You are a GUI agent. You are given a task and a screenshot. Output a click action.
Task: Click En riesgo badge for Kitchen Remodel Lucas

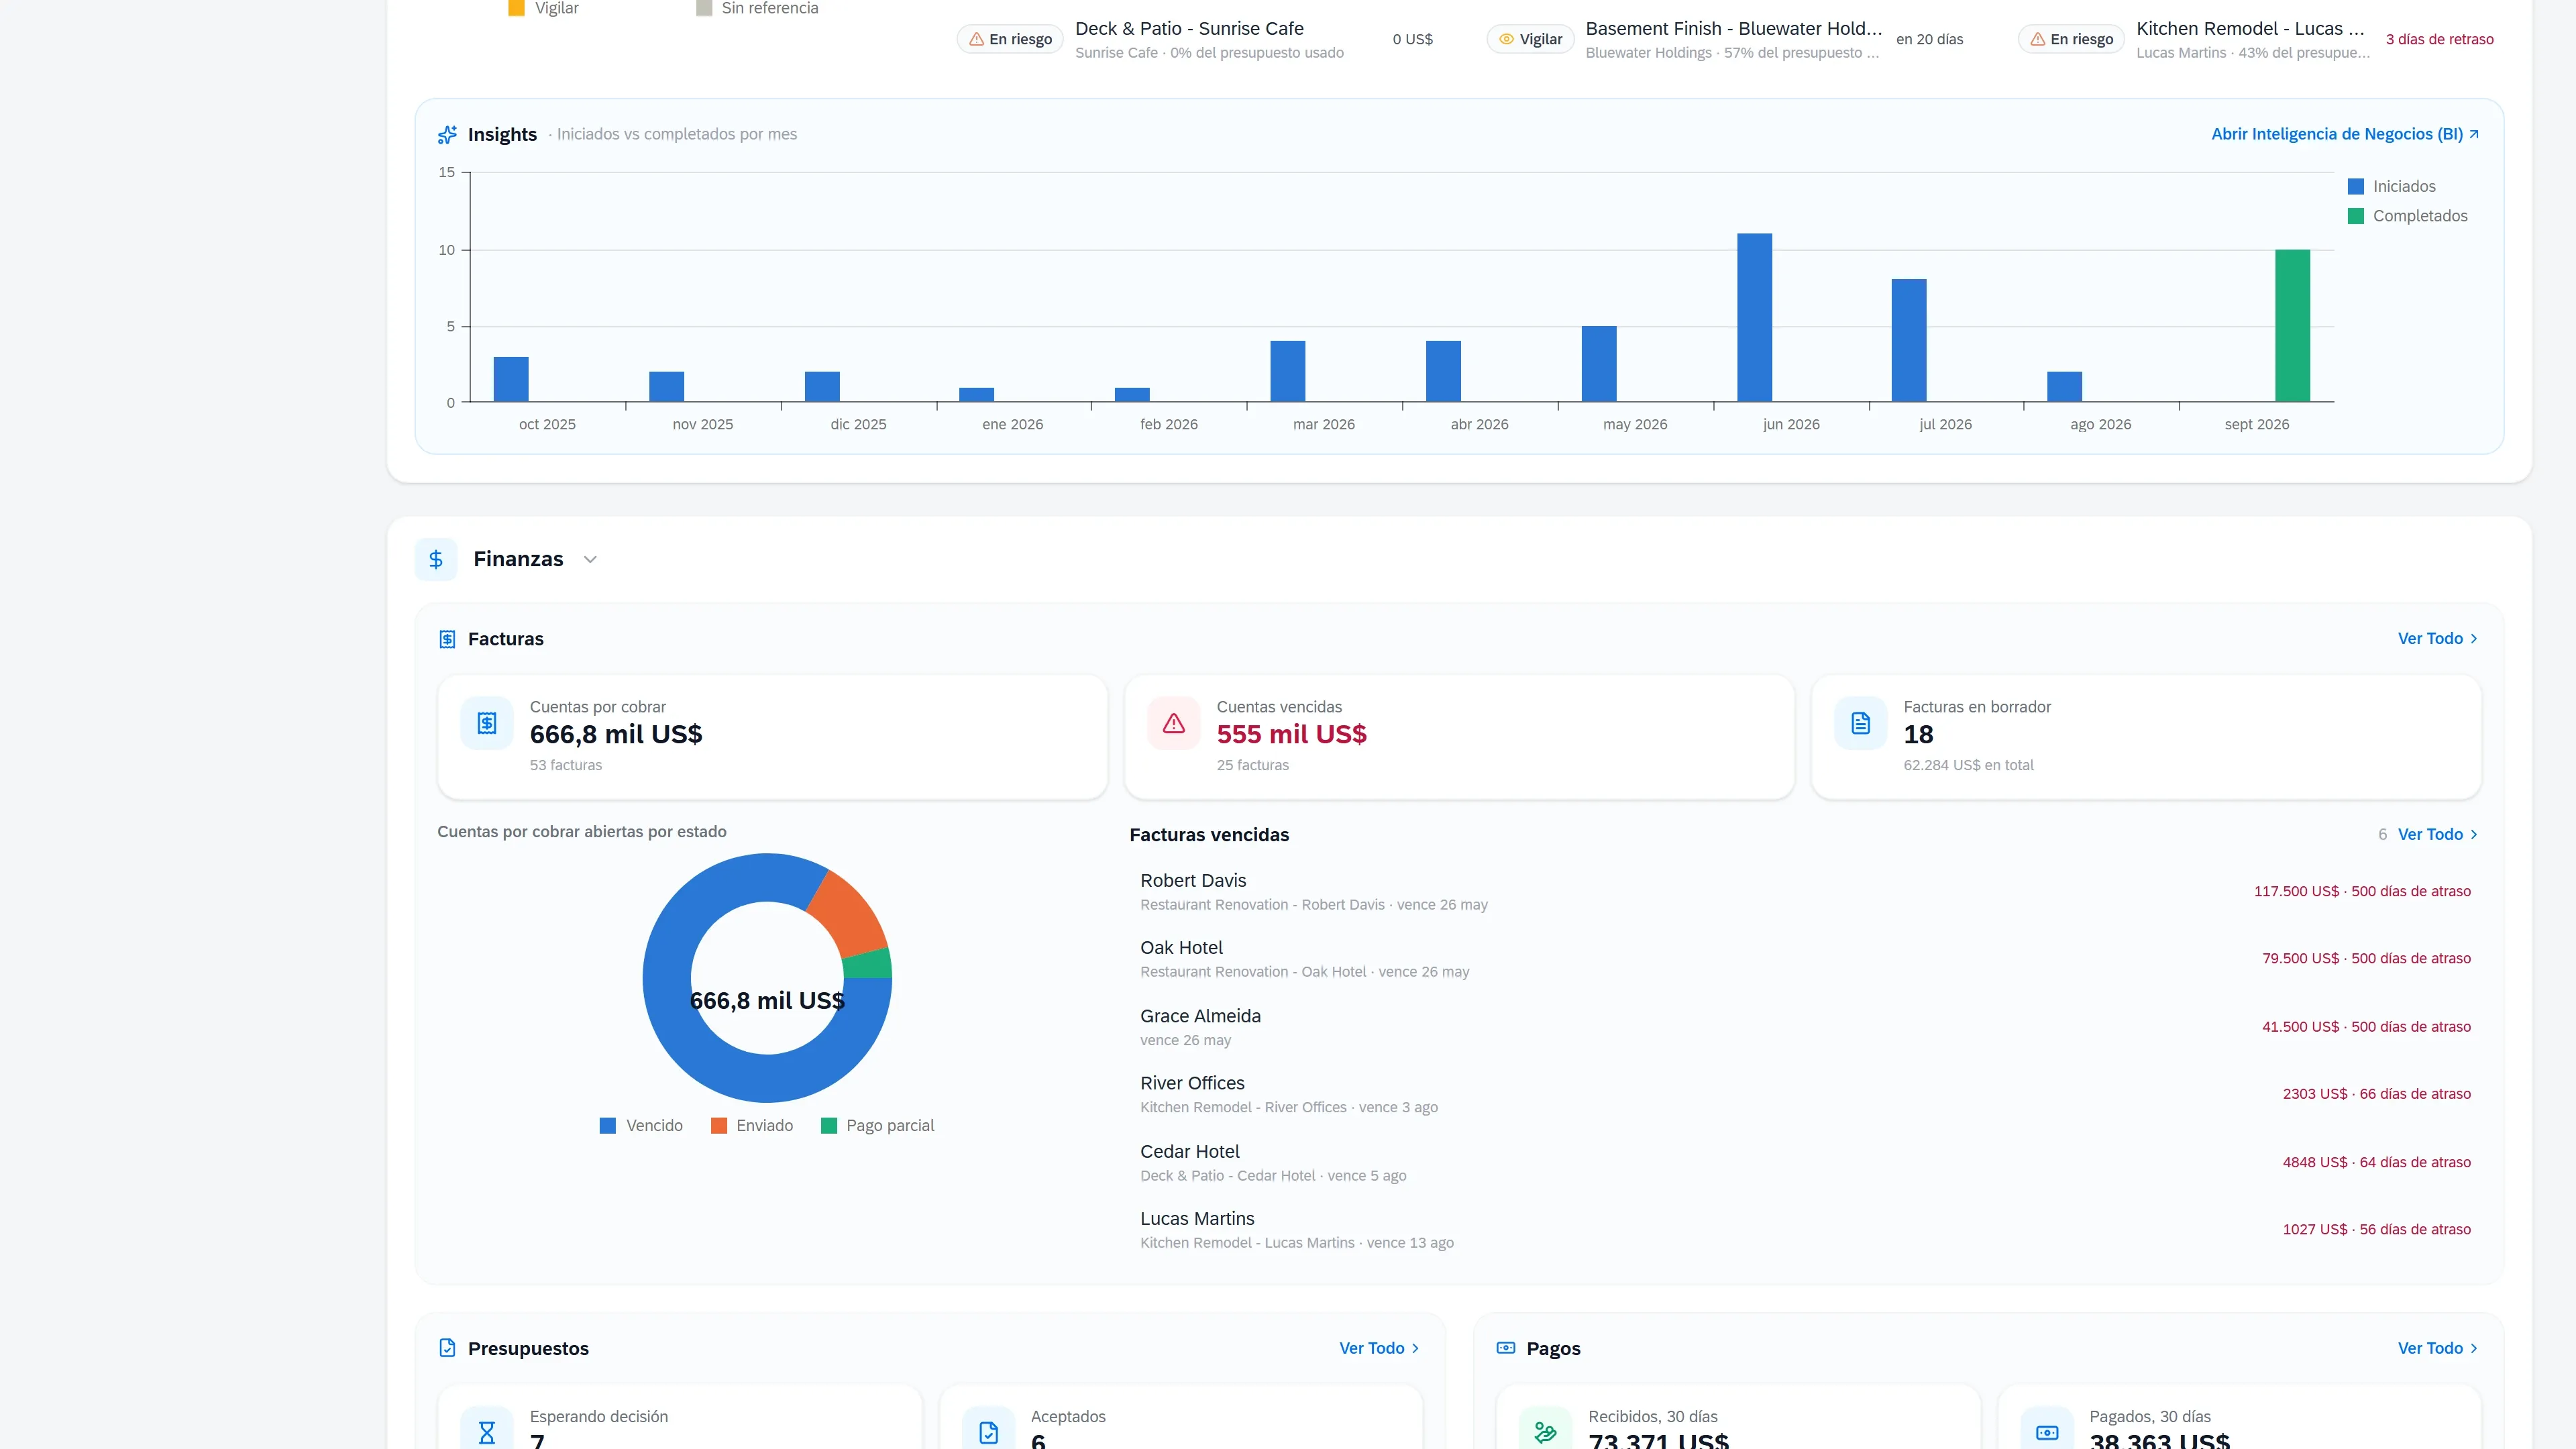coord(2071,39)
